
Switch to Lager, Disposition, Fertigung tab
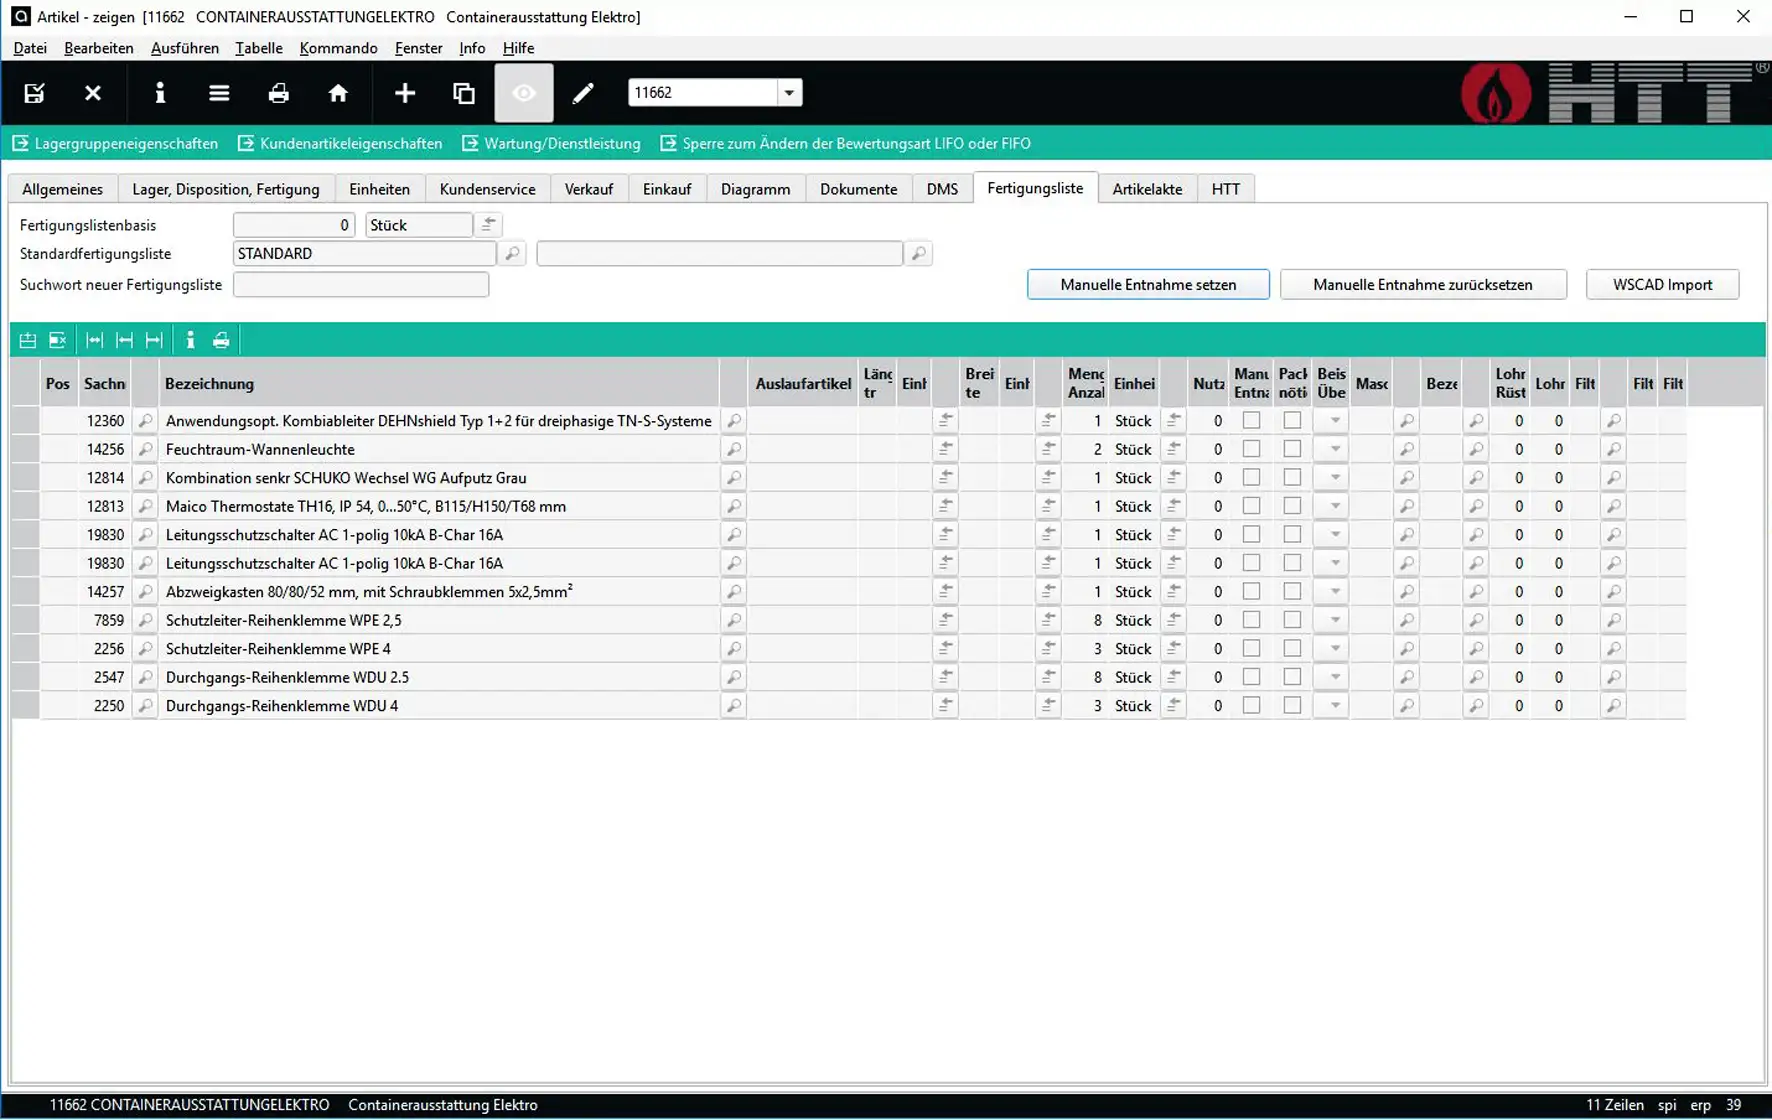226,189
